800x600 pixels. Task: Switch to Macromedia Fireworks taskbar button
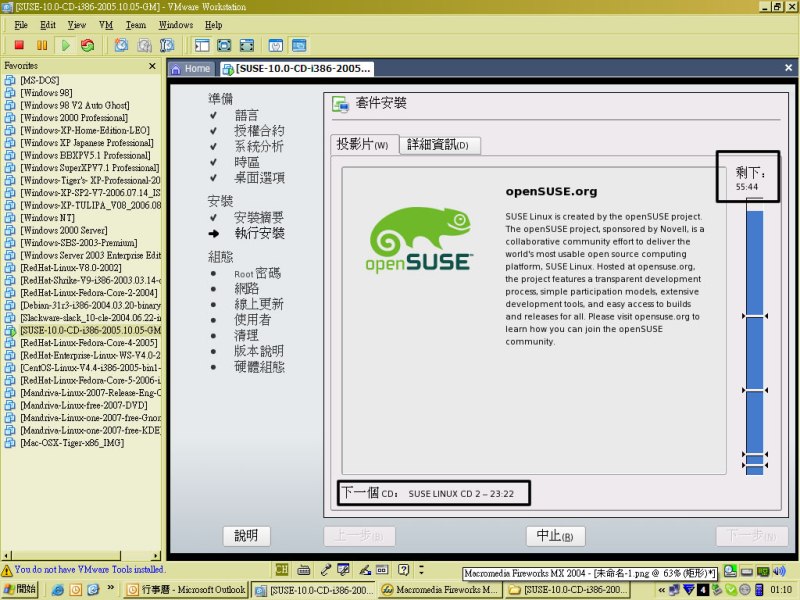pyautogui.click(x=440, y=590)
